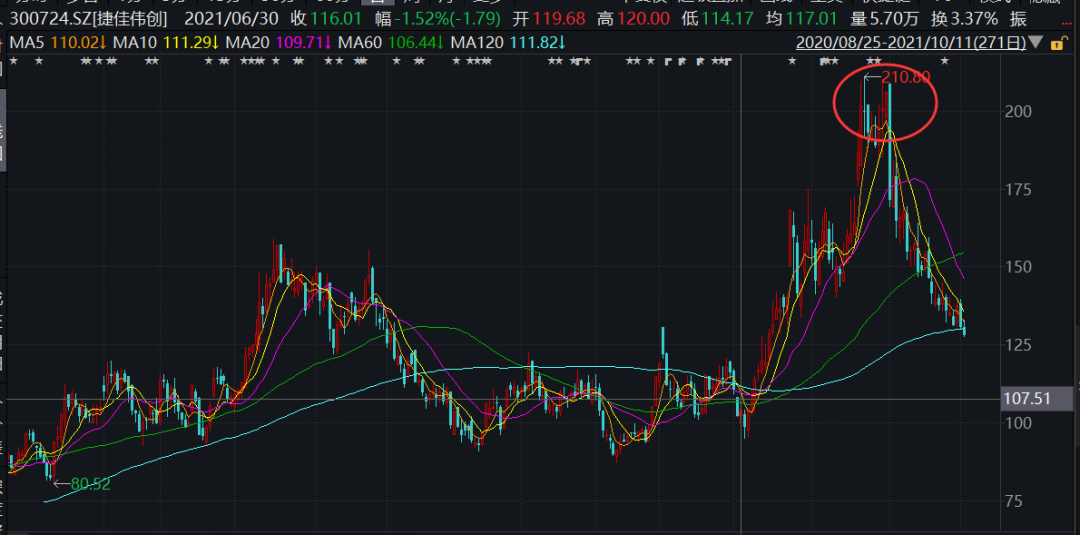Click the leftmost star event marker
Image resolution: width=1080 pixels, height=535 pixels.
pos(15,62)
